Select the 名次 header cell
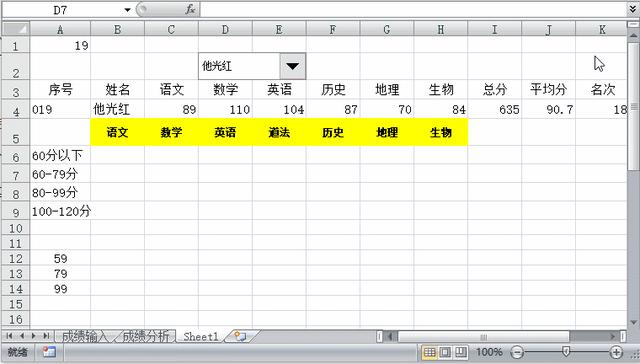Viewport: 640px width, 364px height. 601,89
